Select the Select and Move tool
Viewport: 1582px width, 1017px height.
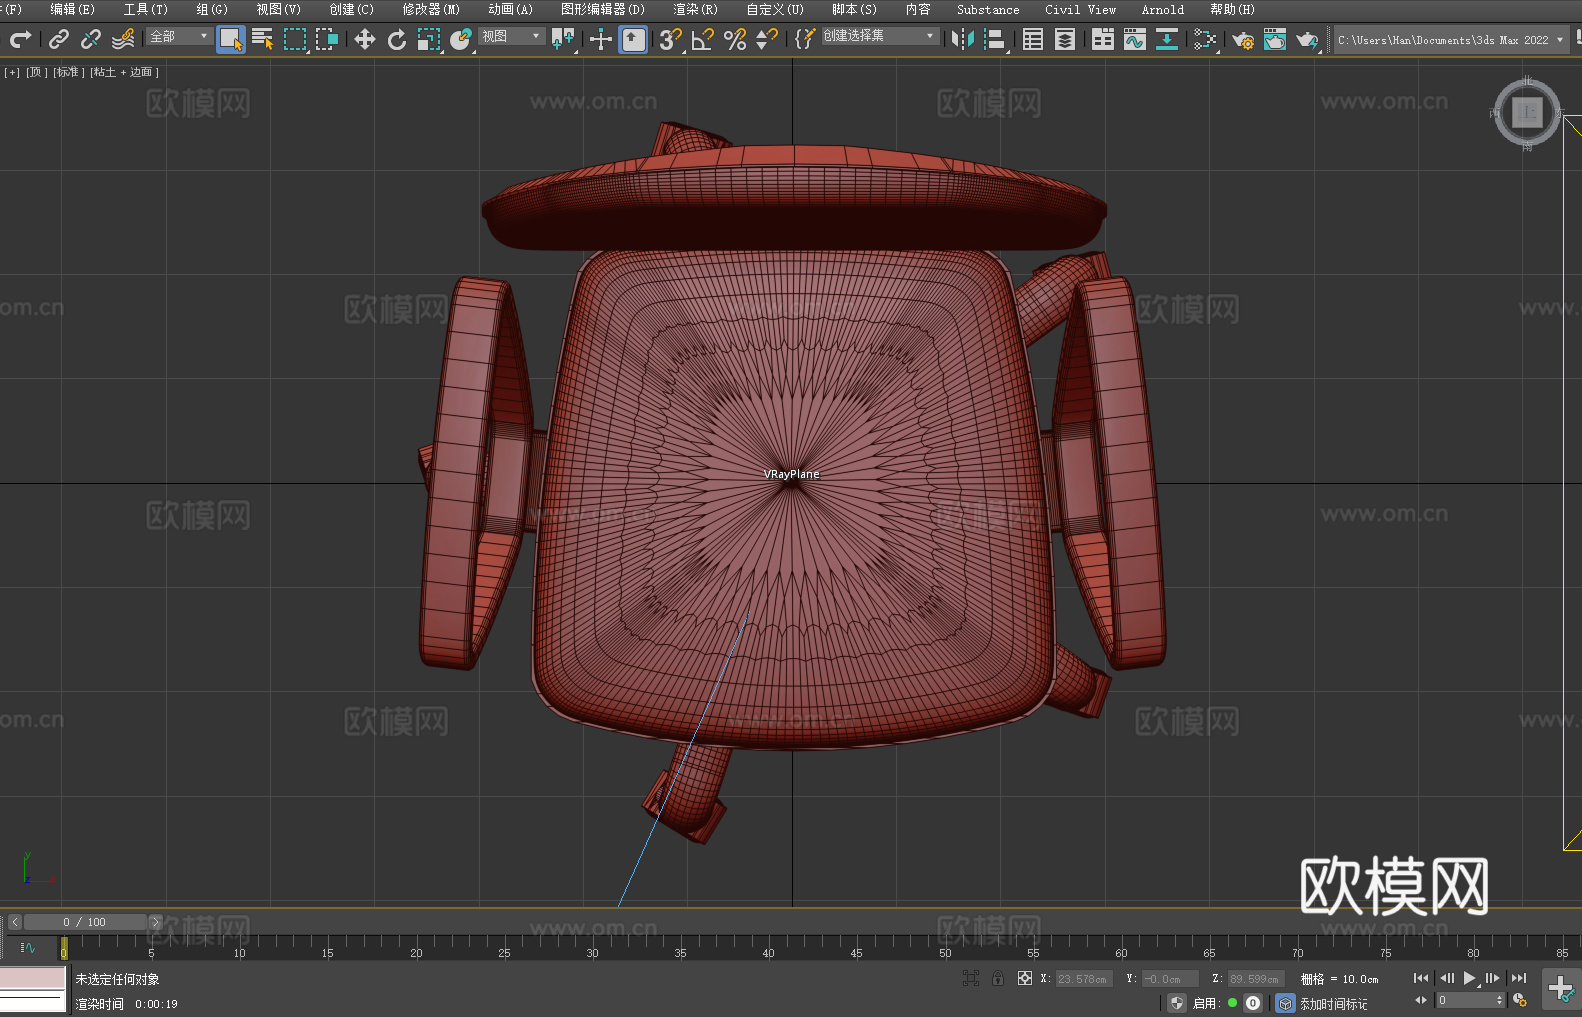point(365,39)
